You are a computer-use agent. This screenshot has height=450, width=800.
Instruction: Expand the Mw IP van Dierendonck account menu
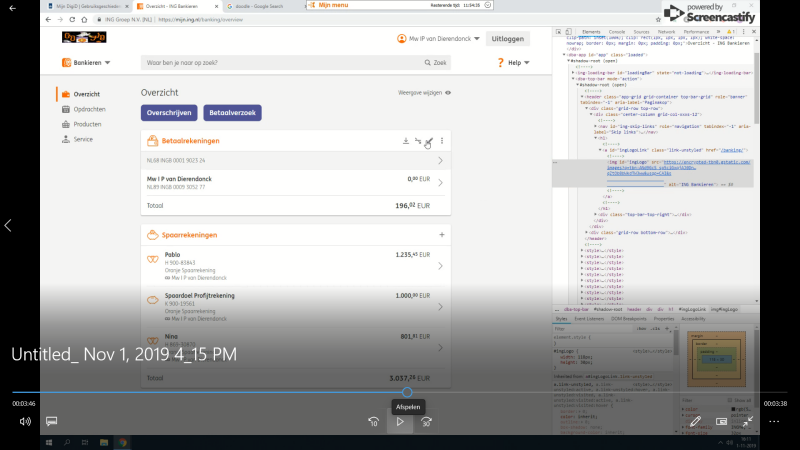(x=440, y=38)
